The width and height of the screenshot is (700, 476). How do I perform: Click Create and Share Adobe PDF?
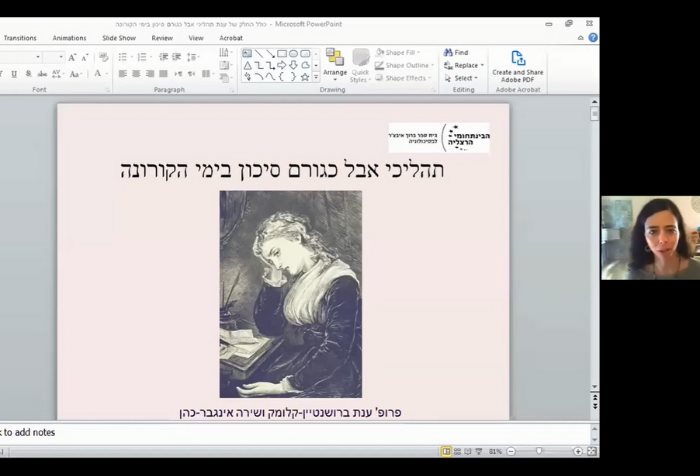click(x=518, y=66)
